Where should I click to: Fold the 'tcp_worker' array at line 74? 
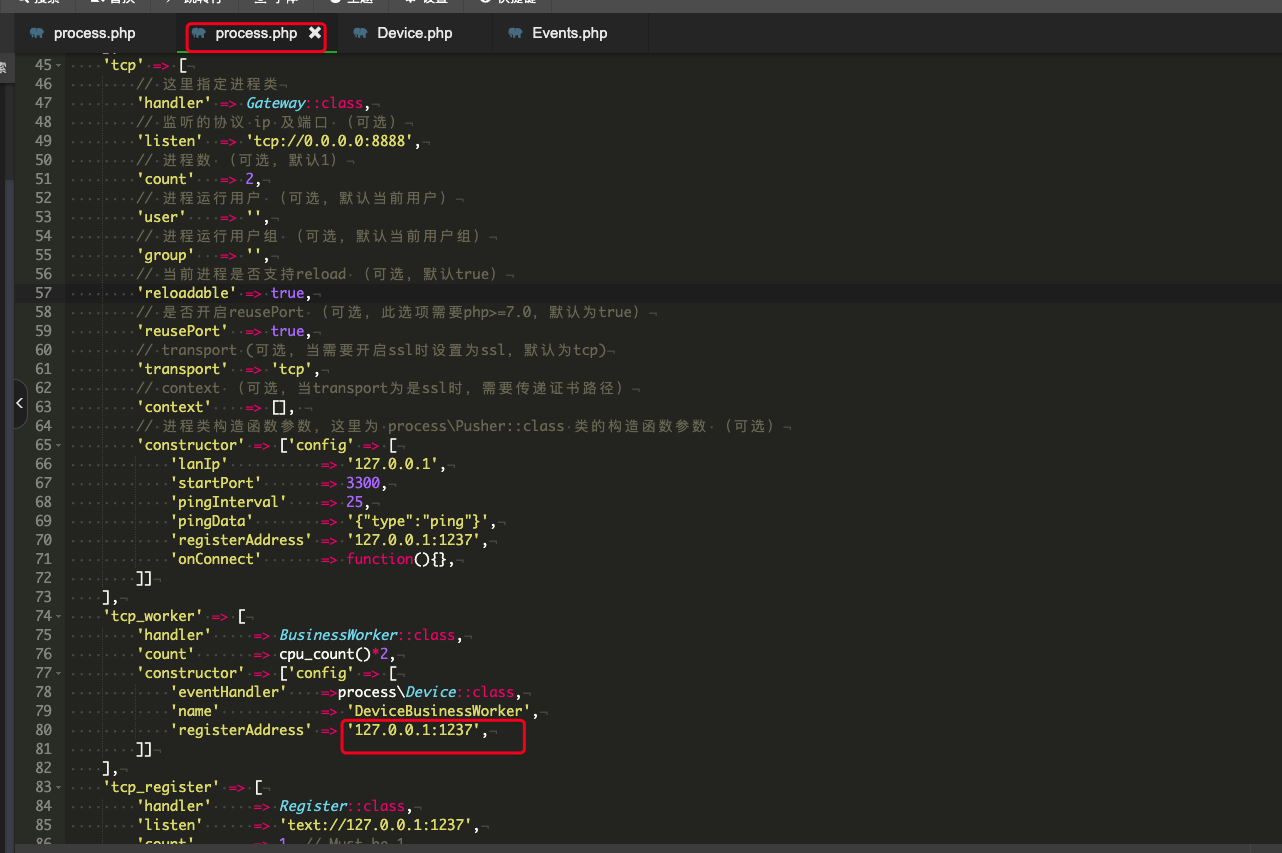point(60,616)
